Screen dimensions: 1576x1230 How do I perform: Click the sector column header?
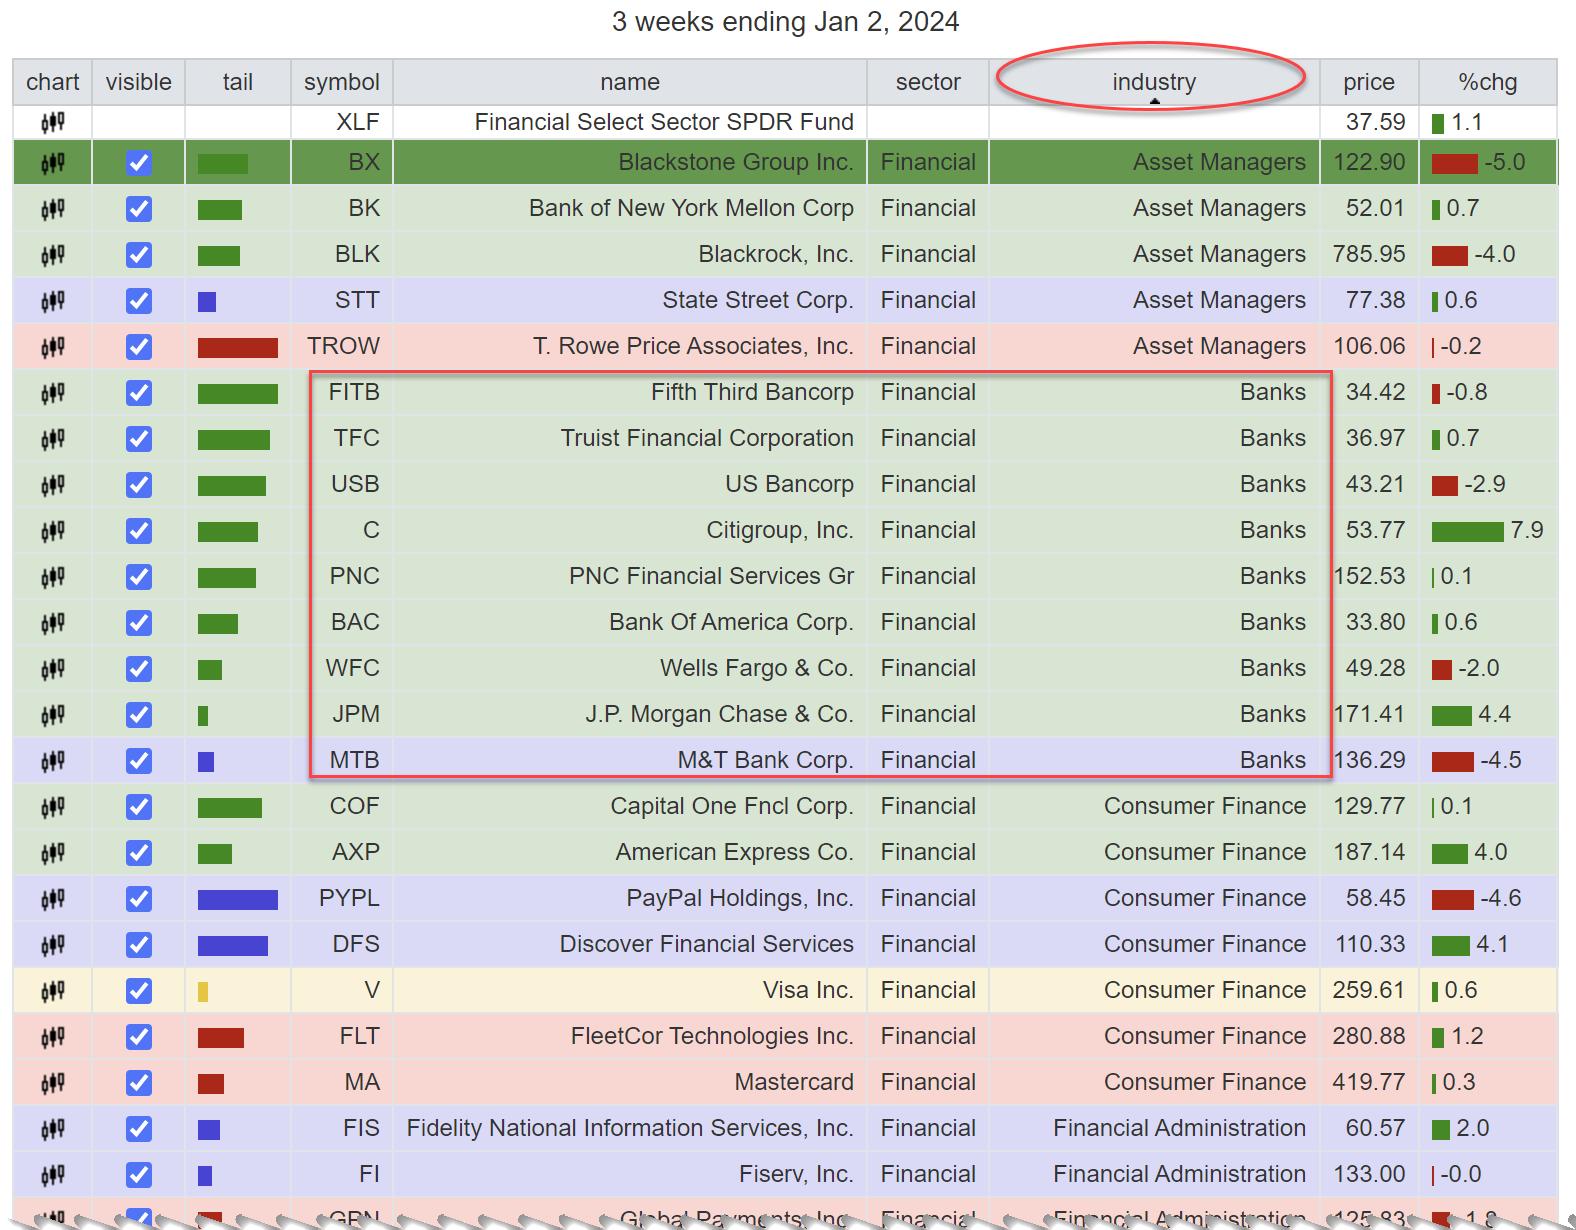pyautogui.click(x=927, y=82)
